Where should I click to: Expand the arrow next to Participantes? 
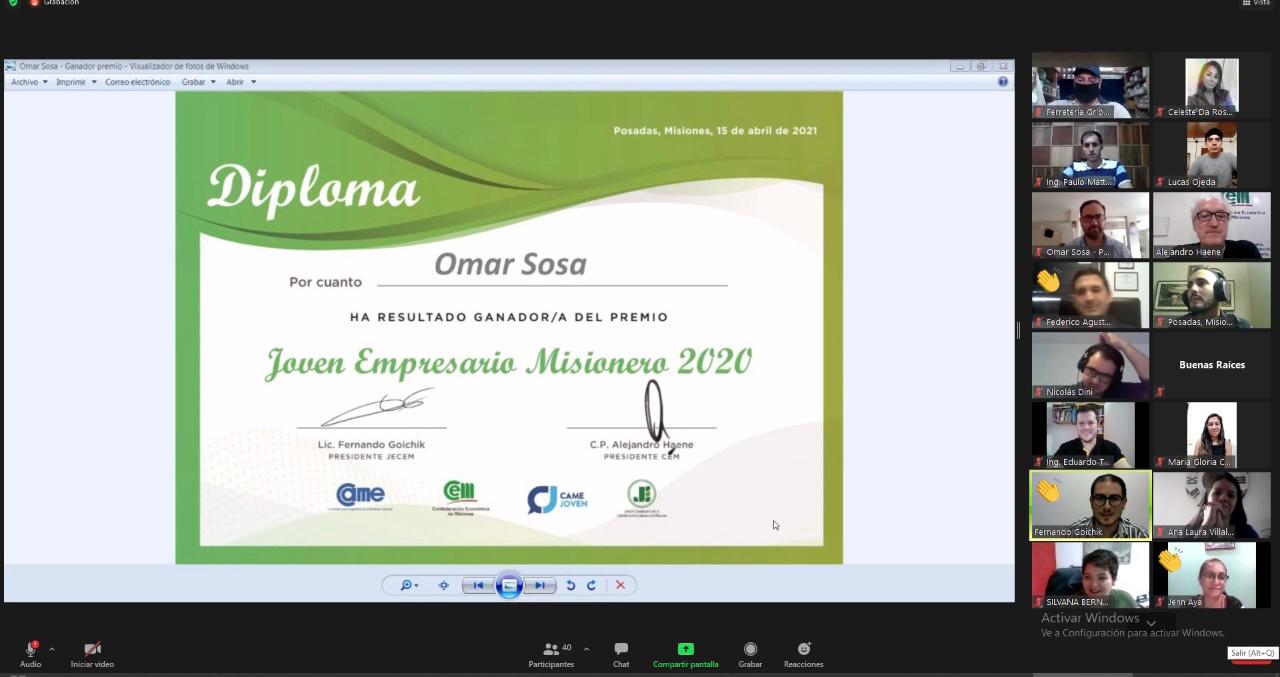point(586,648)
